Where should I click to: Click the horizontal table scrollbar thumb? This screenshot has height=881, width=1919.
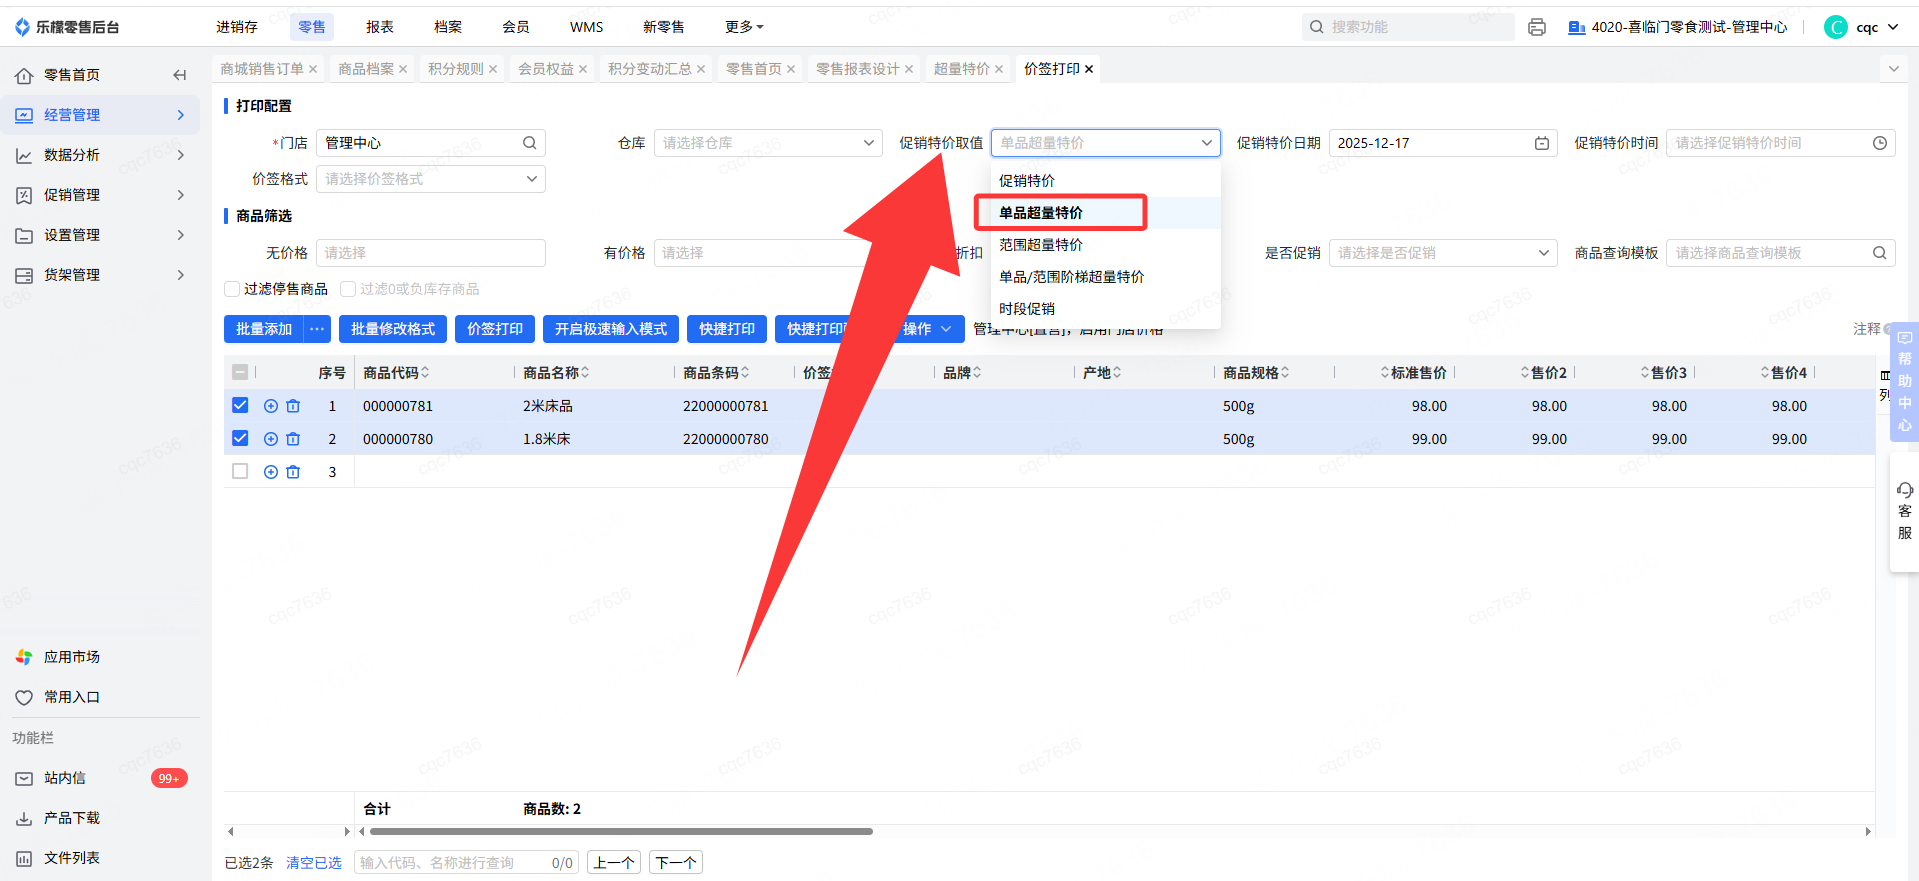pos(621,832)
